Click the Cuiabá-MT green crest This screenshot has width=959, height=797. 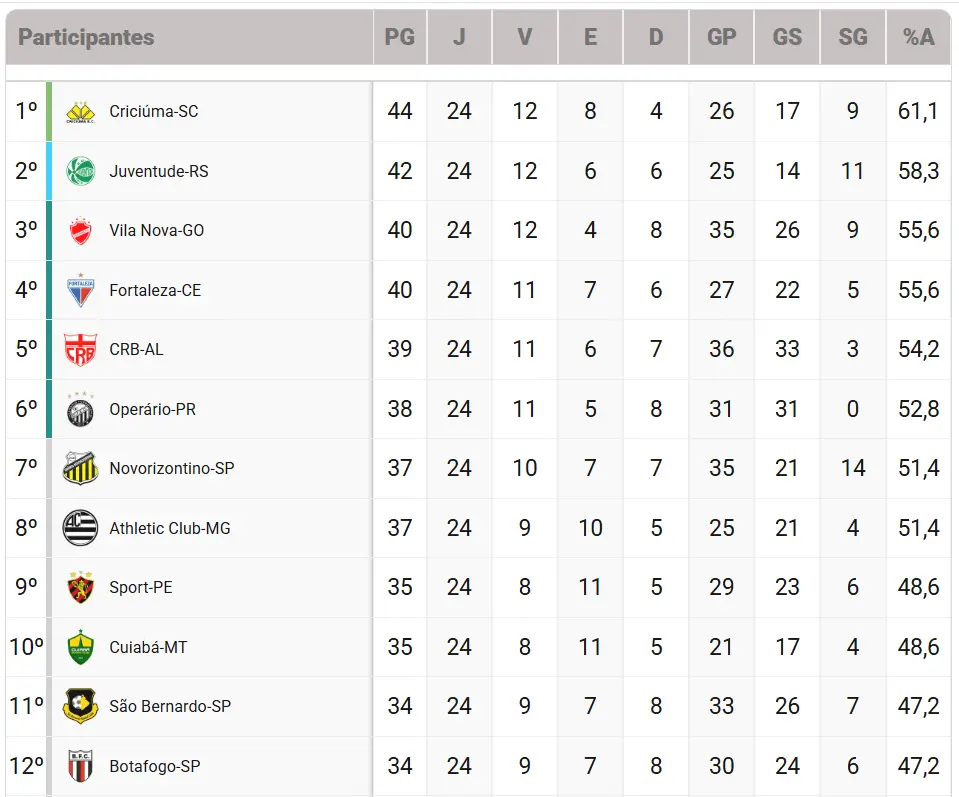(x=80, y=647)
